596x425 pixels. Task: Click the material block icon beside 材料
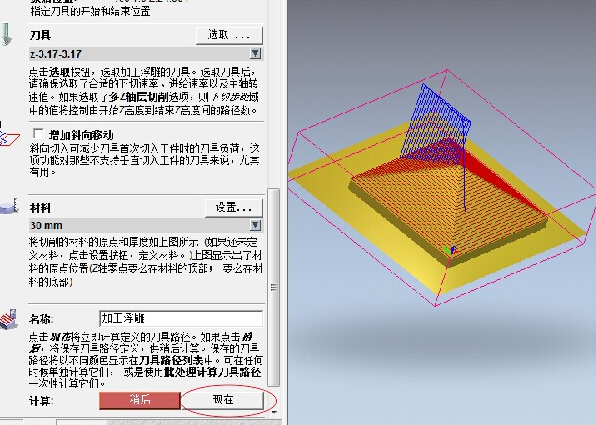[9, 206]
